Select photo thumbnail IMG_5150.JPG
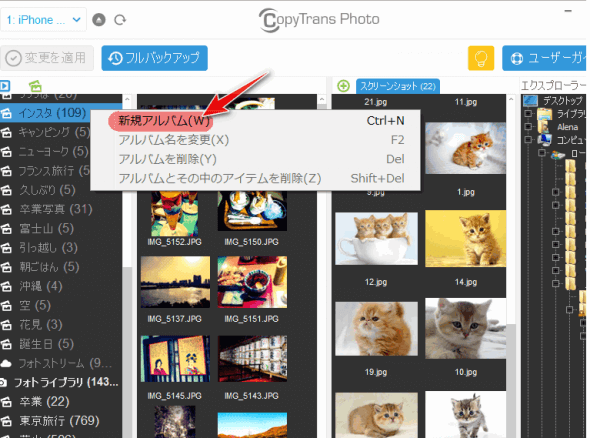Image resolution: width=590 pixels, height=438 pixels. [x=252, y=211]
